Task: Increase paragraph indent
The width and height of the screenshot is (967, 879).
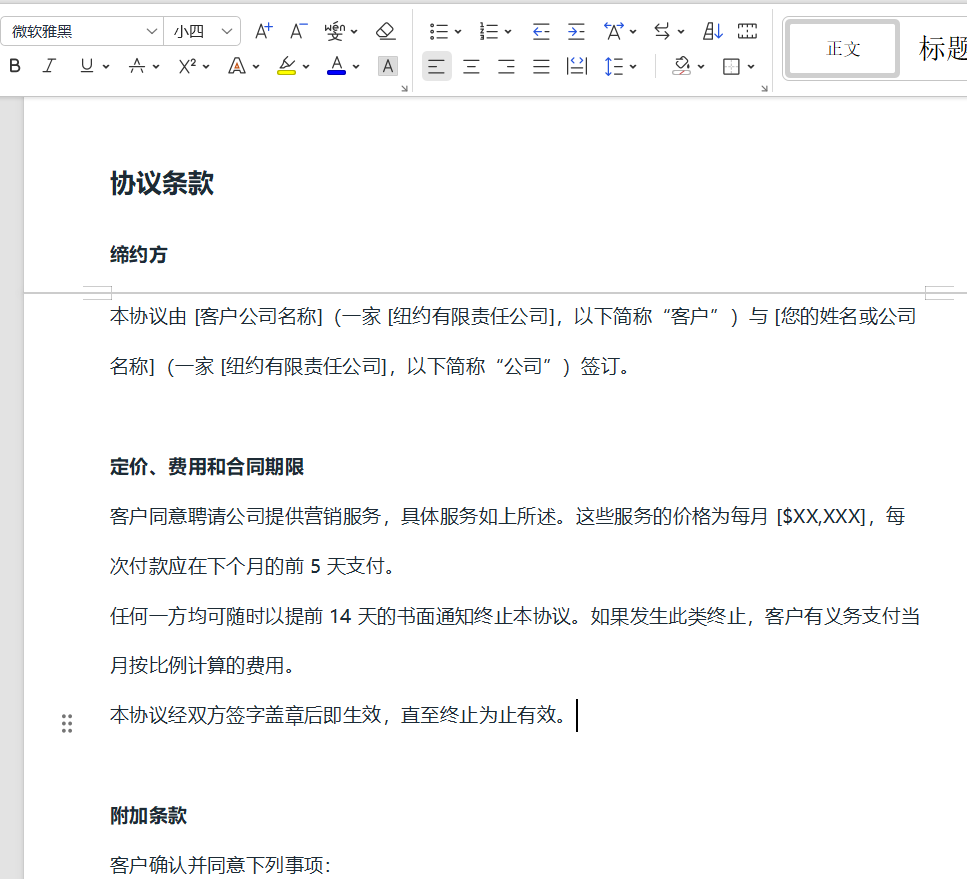Action: click(576, 31)
